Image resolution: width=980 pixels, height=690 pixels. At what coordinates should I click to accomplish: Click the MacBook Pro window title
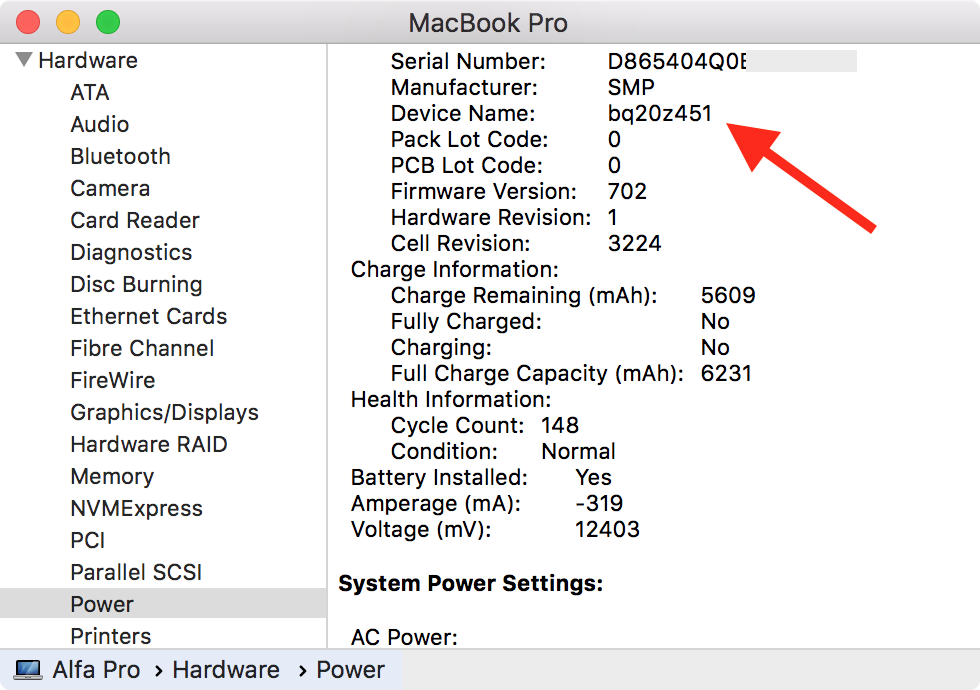[488, 23]
